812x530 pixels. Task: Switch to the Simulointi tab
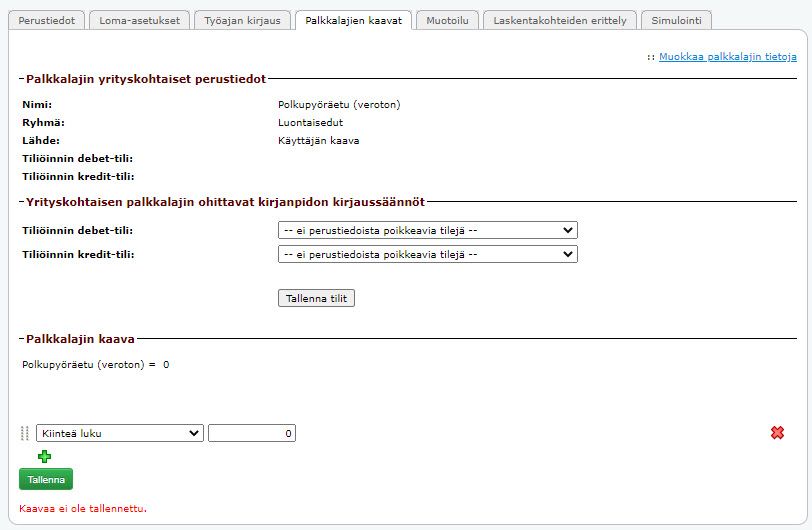pos(676,21)
